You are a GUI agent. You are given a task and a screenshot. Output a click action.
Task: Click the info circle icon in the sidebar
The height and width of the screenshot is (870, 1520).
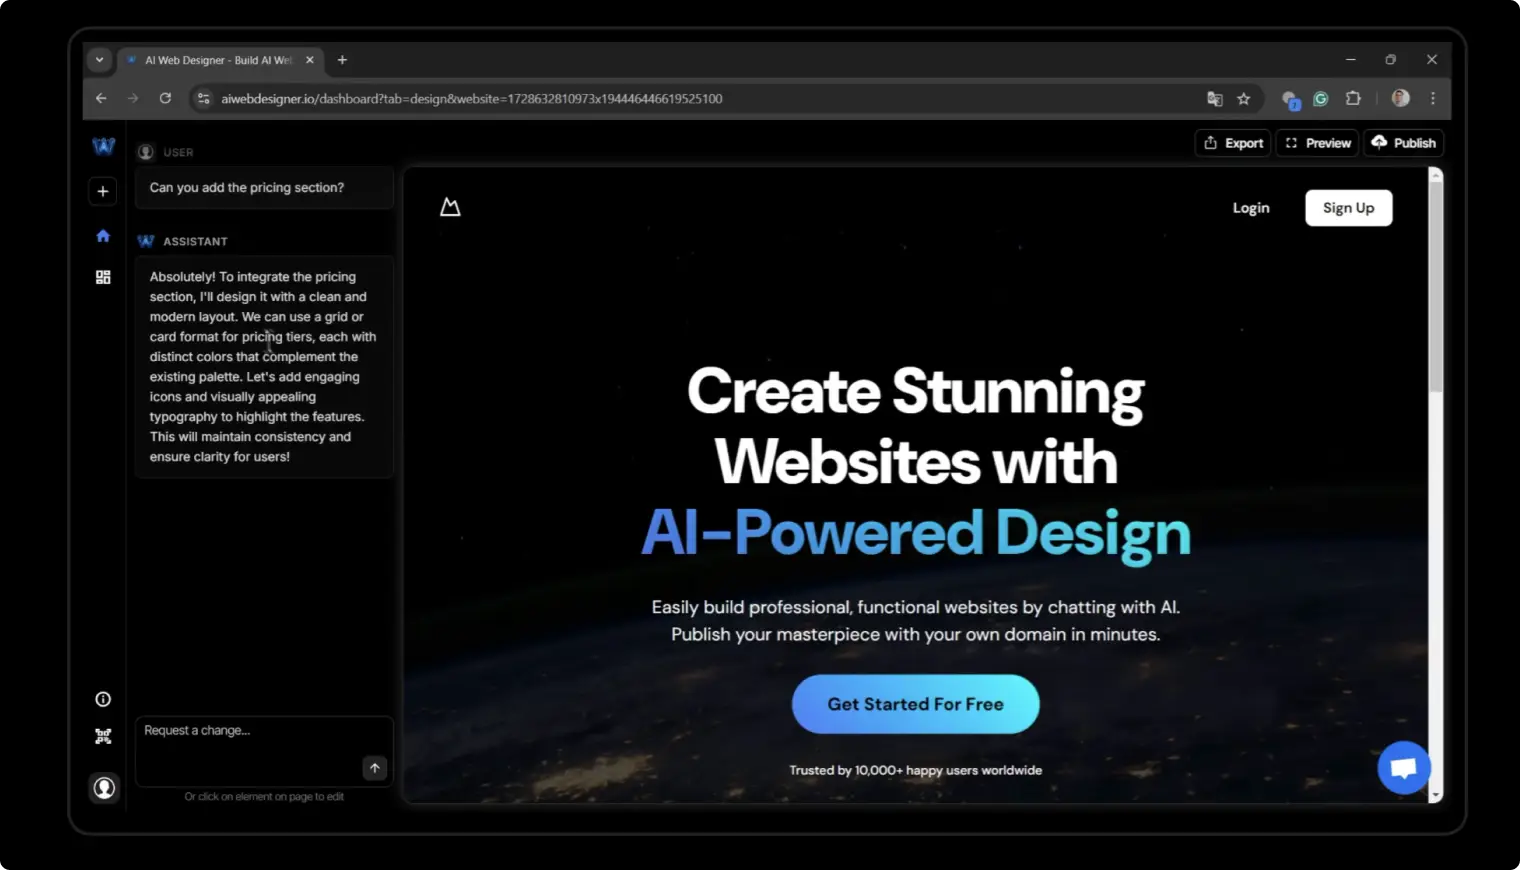[x=103, y=699]
